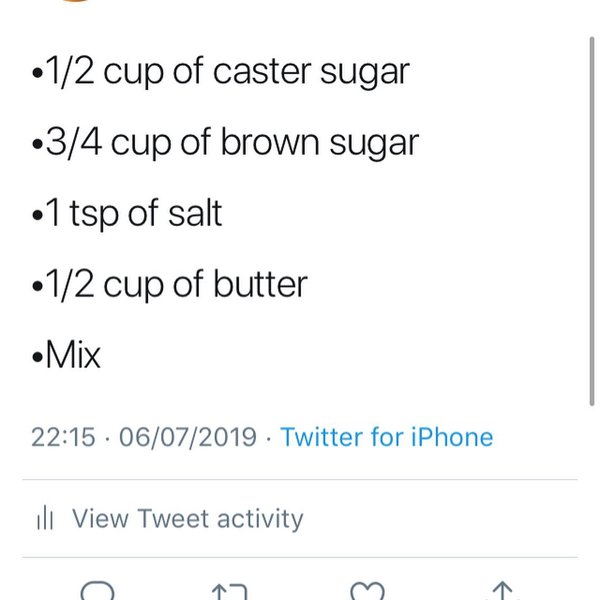Click blank area right of View Tweet activity

(450, 518)
